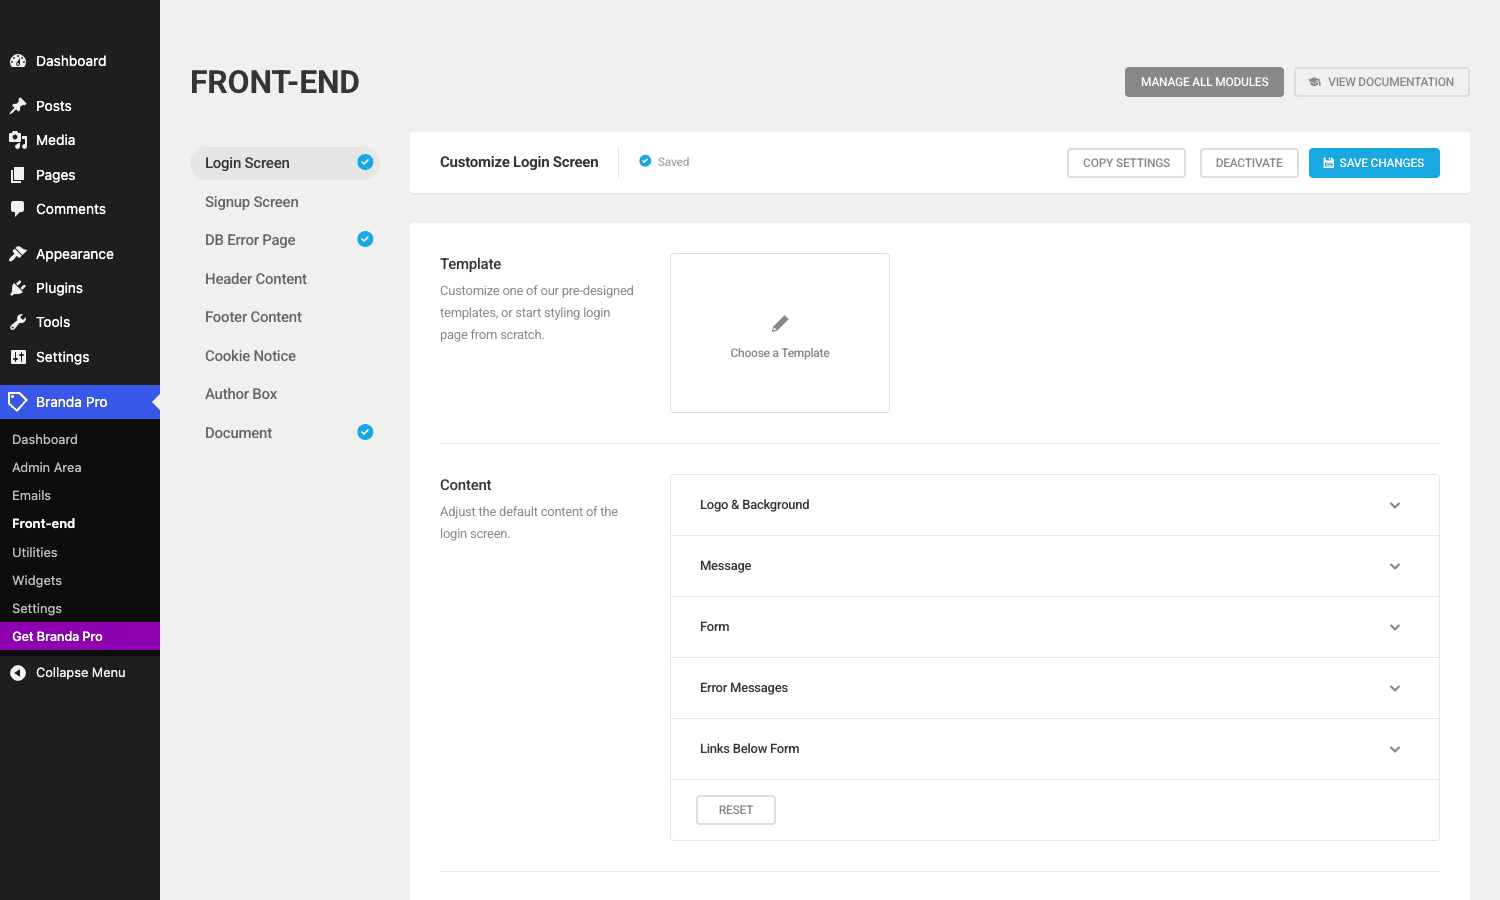
Task: Click the Dashboard gauge icon in sidebar
Action: [x=18, y=61]
